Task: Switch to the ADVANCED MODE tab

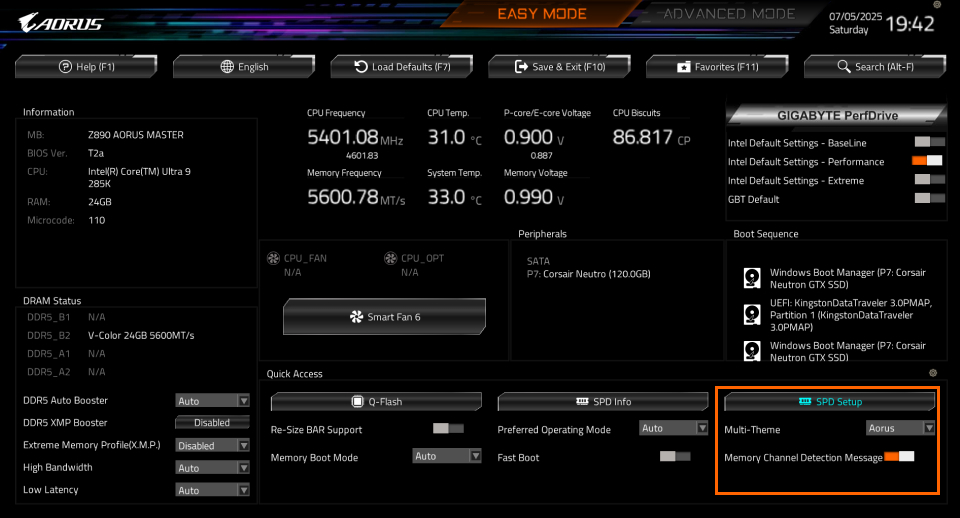Action: coord(729,14)
